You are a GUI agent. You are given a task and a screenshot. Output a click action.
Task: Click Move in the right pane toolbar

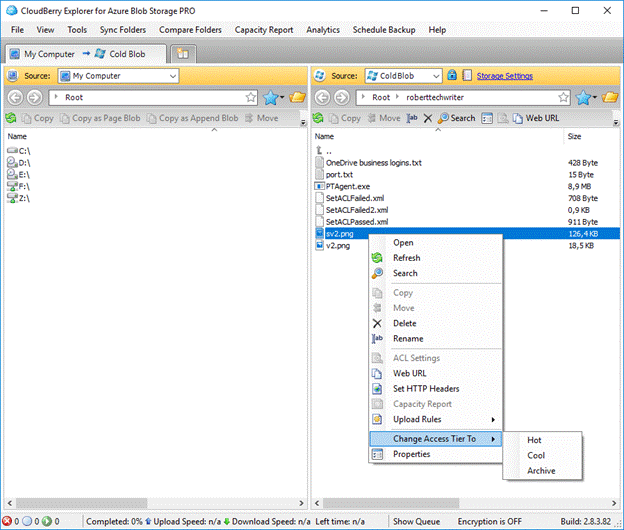pos(384,118)
